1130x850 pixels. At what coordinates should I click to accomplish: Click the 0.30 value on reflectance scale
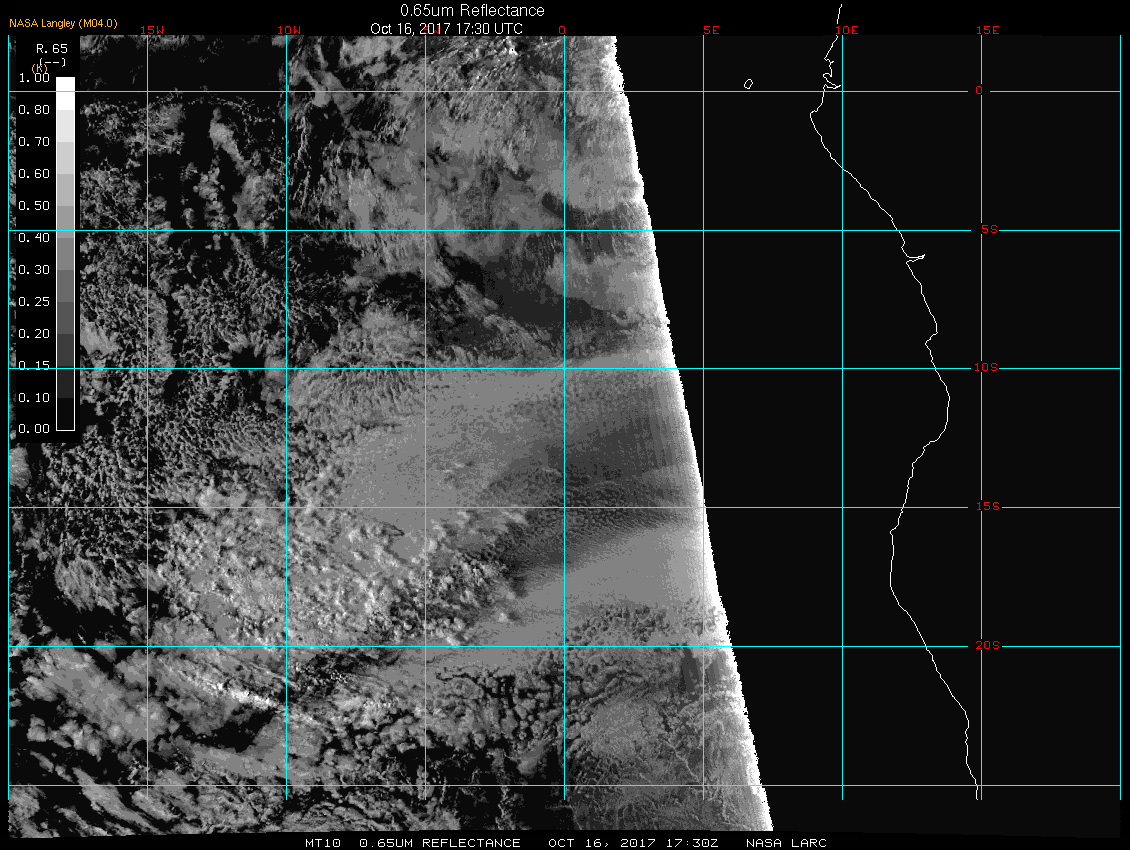pyautogui.click(x=34, y=270)
